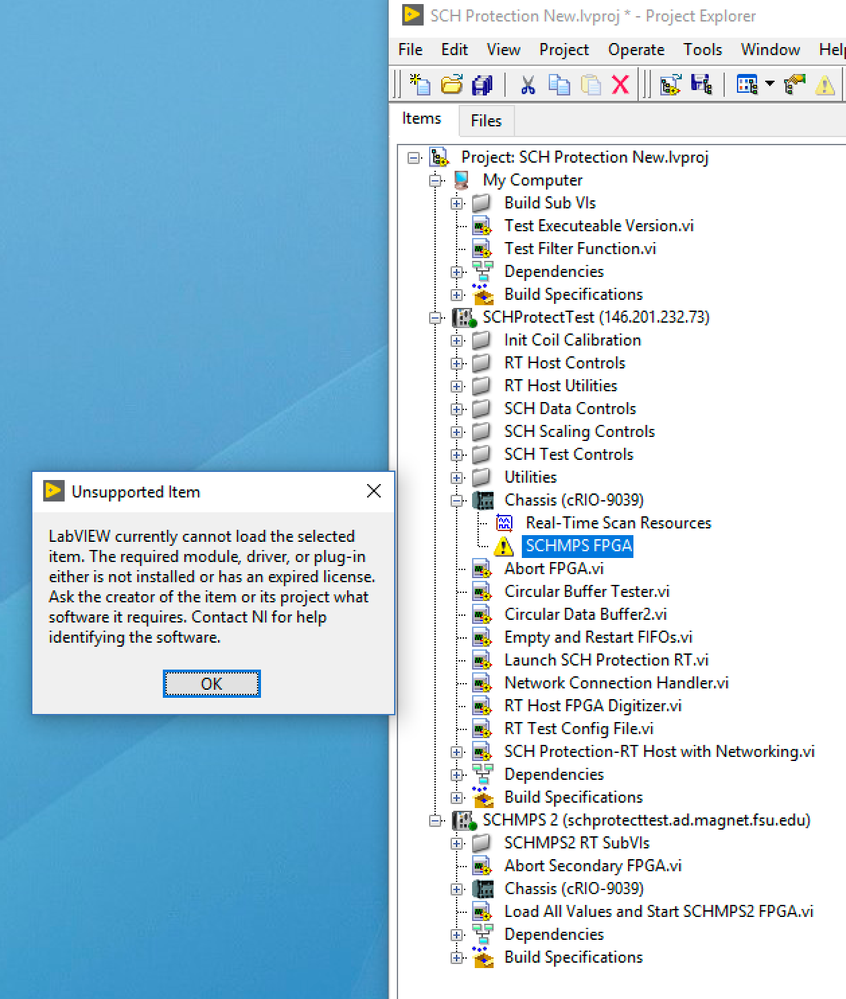Select Abort Secondary FPGA.vi
Viewport: 846px width, 999px height.
pyautogui.click(x=593, y=866)
